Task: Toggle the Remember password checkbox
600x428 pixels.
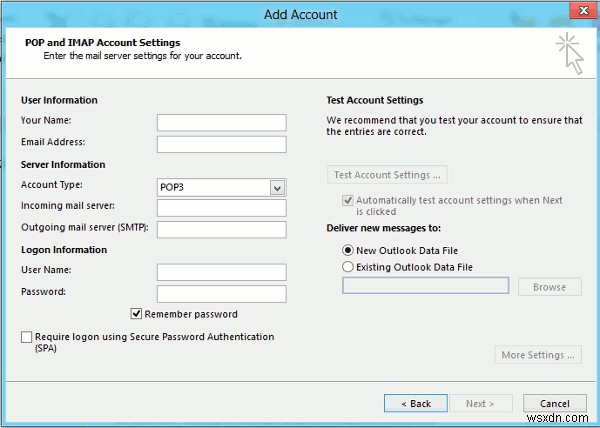Action: pos(137,314)
